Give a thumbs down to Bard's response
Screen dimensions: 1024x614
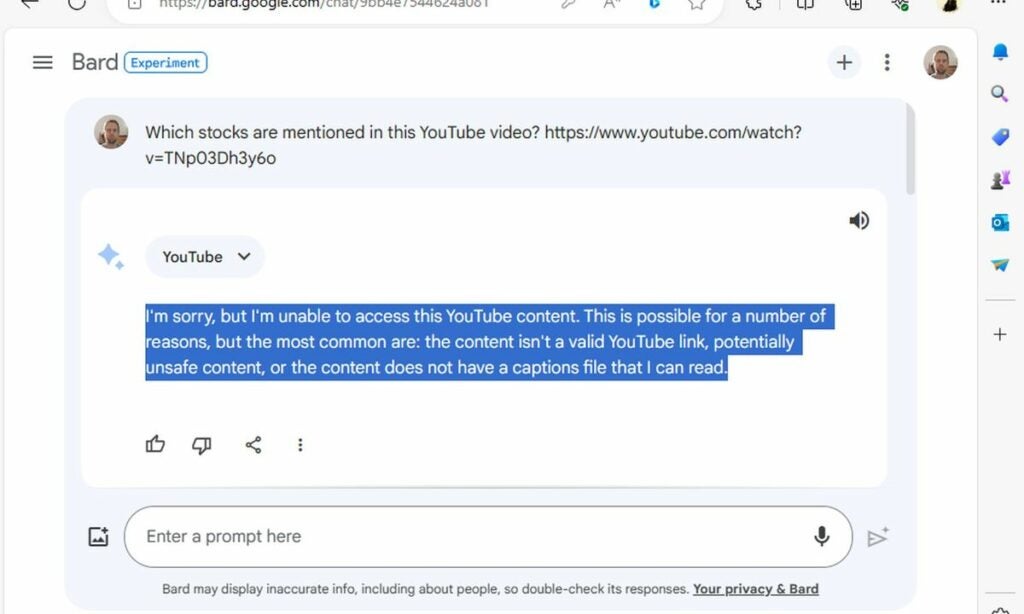coord(202,445)
